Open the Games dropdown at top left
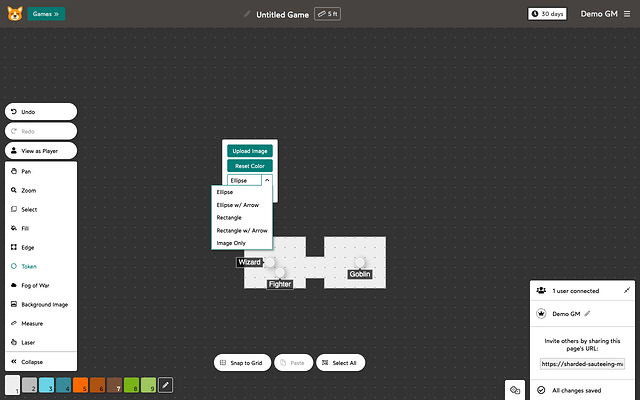 tap(47, 14)
